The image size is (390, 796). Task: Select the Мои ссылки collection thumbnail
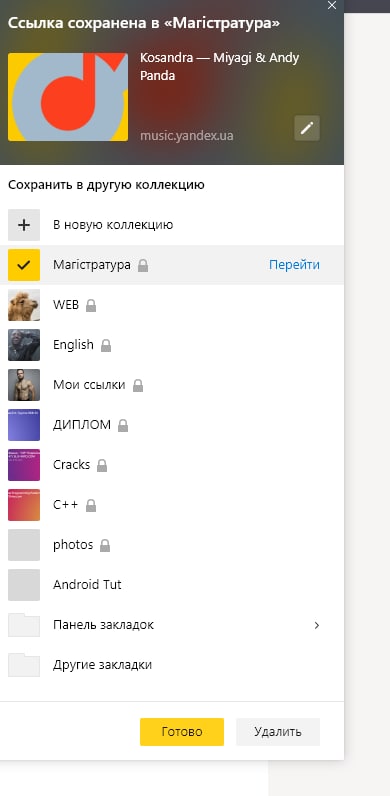24,385
